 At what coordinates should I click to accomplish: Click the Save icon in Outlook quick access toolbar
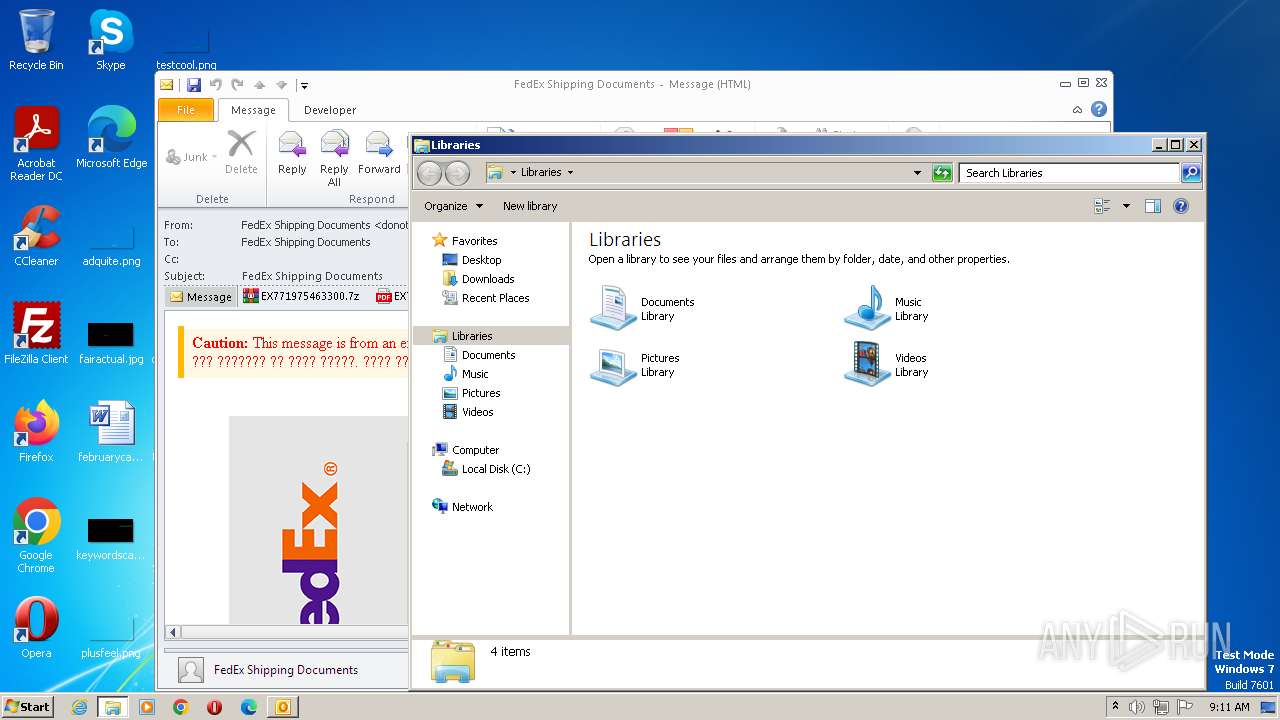tap(194, 85)
